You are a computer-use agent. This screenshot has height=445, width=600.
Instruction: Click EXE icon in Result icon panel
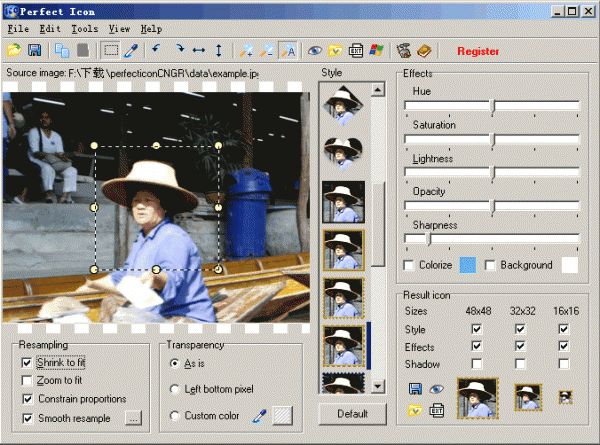tap(437, 411)
